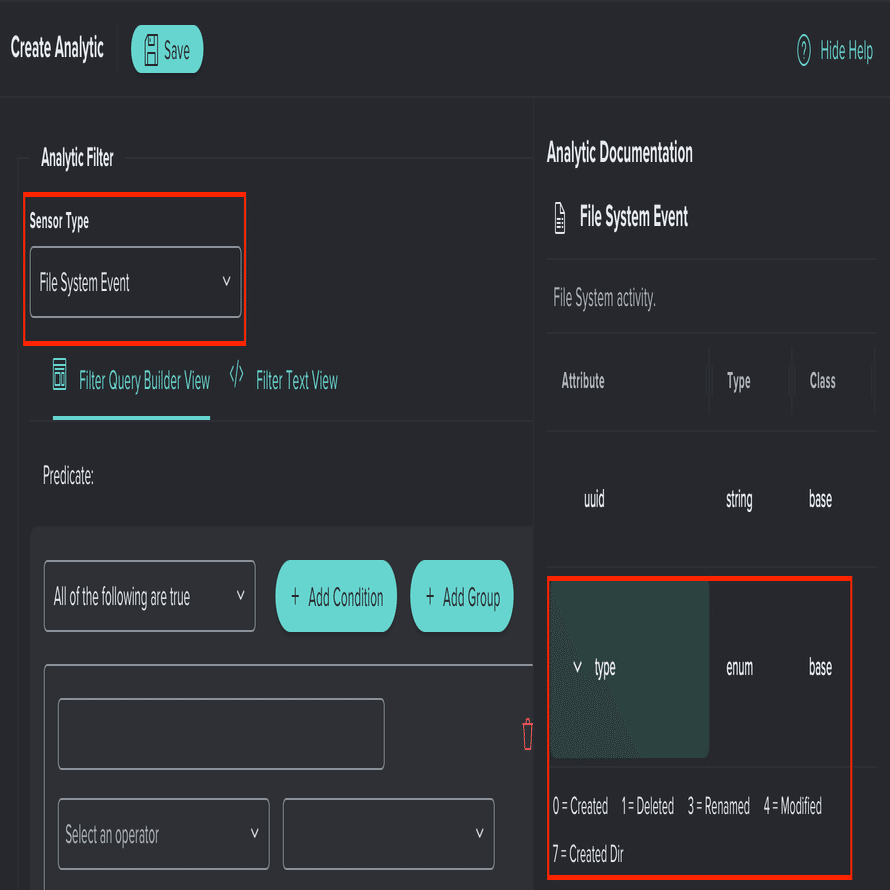Click the code brackets Filter Text View icon

point(237,374)
